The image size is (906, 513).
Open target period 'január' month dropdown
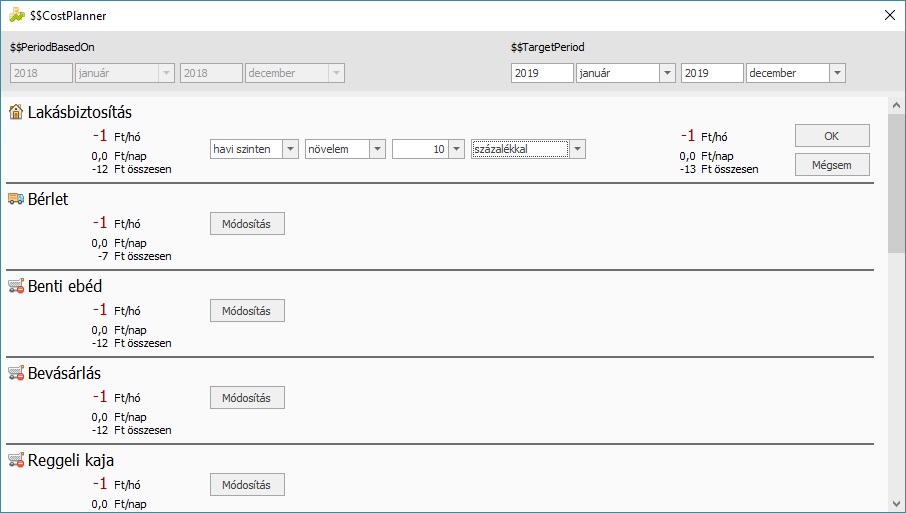click(667, 73)
